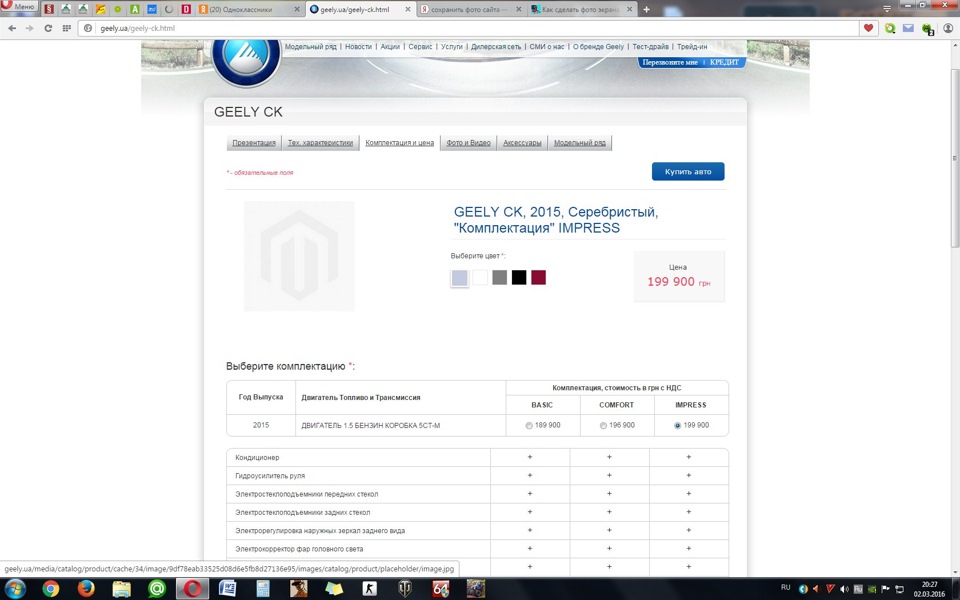Open Windows Explorer from the taskbar

click(122, 589)
